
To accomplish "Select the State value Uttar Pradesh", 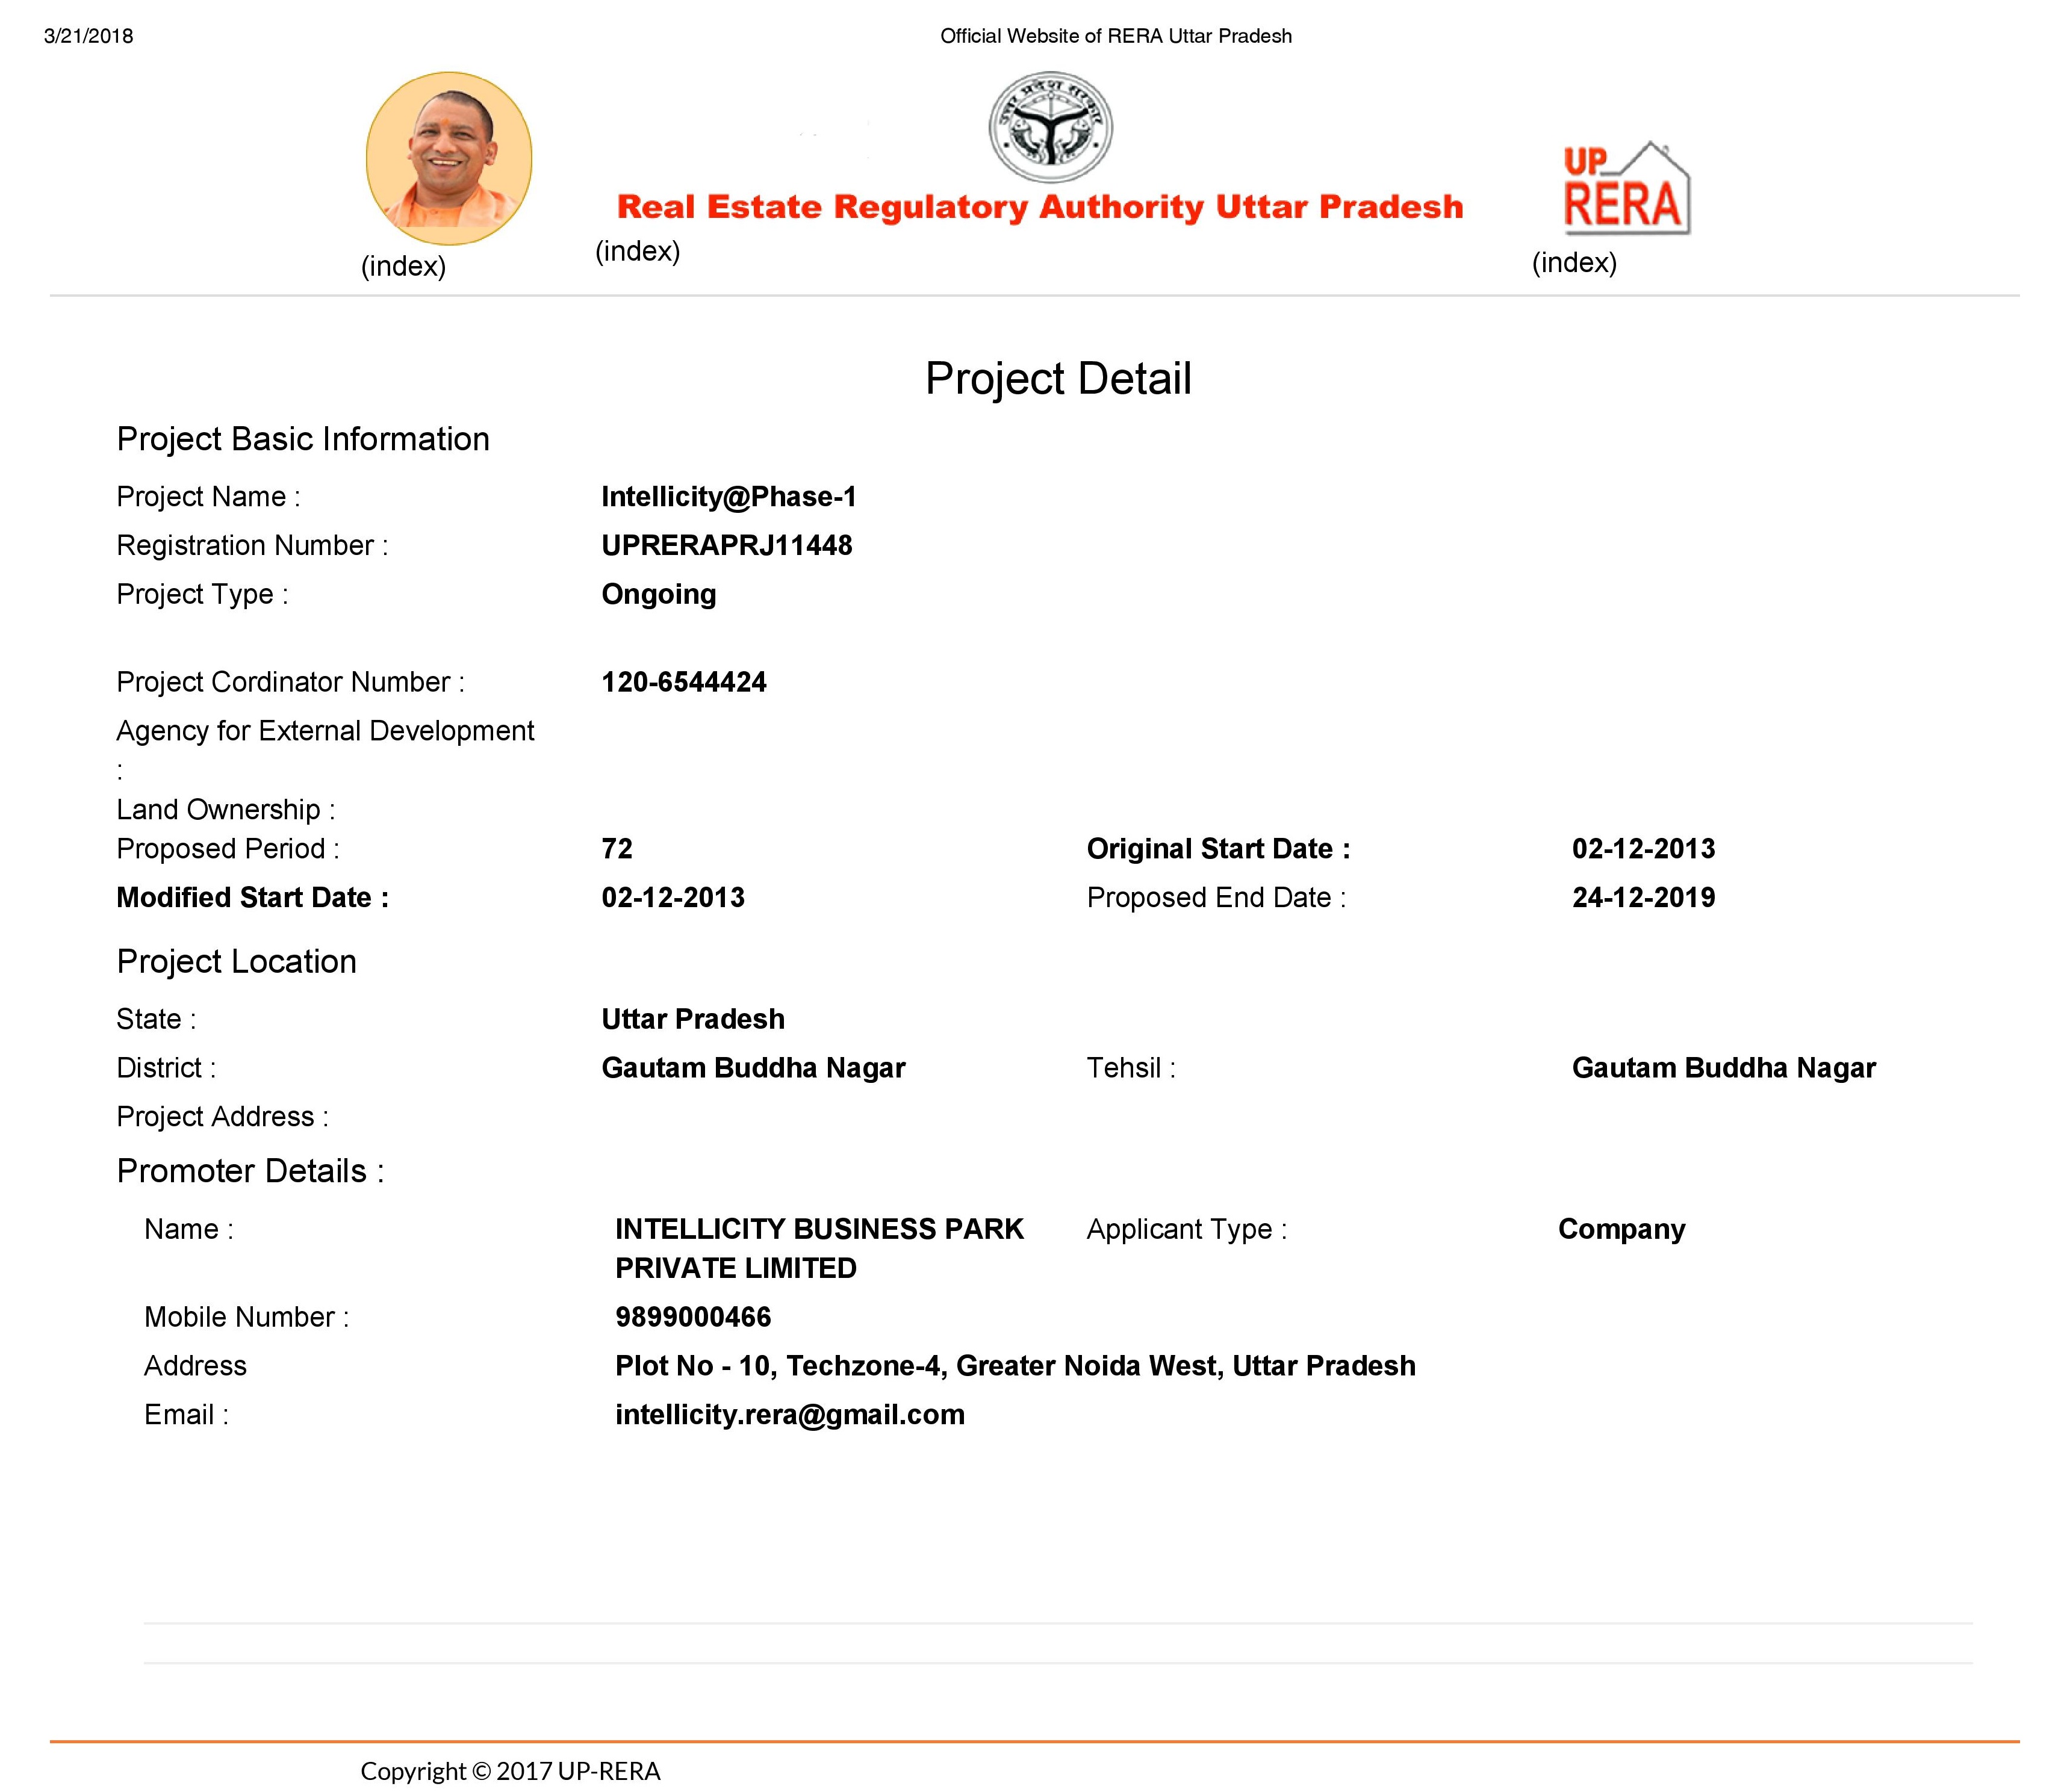I will [693, 1019].
